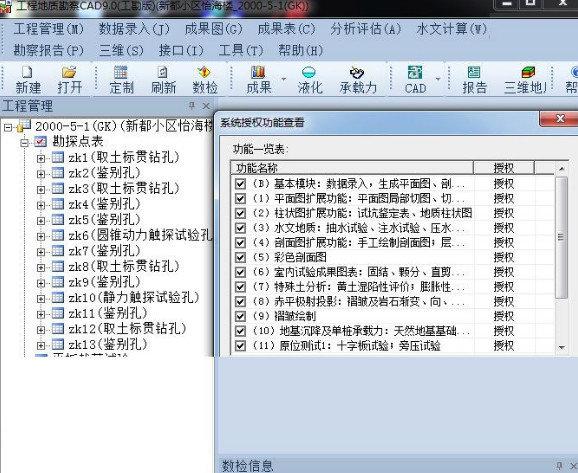The width and height of the screenshot is (578, 473).
Task: Click the function list vertical scrollbar
Action: point(561,258)
